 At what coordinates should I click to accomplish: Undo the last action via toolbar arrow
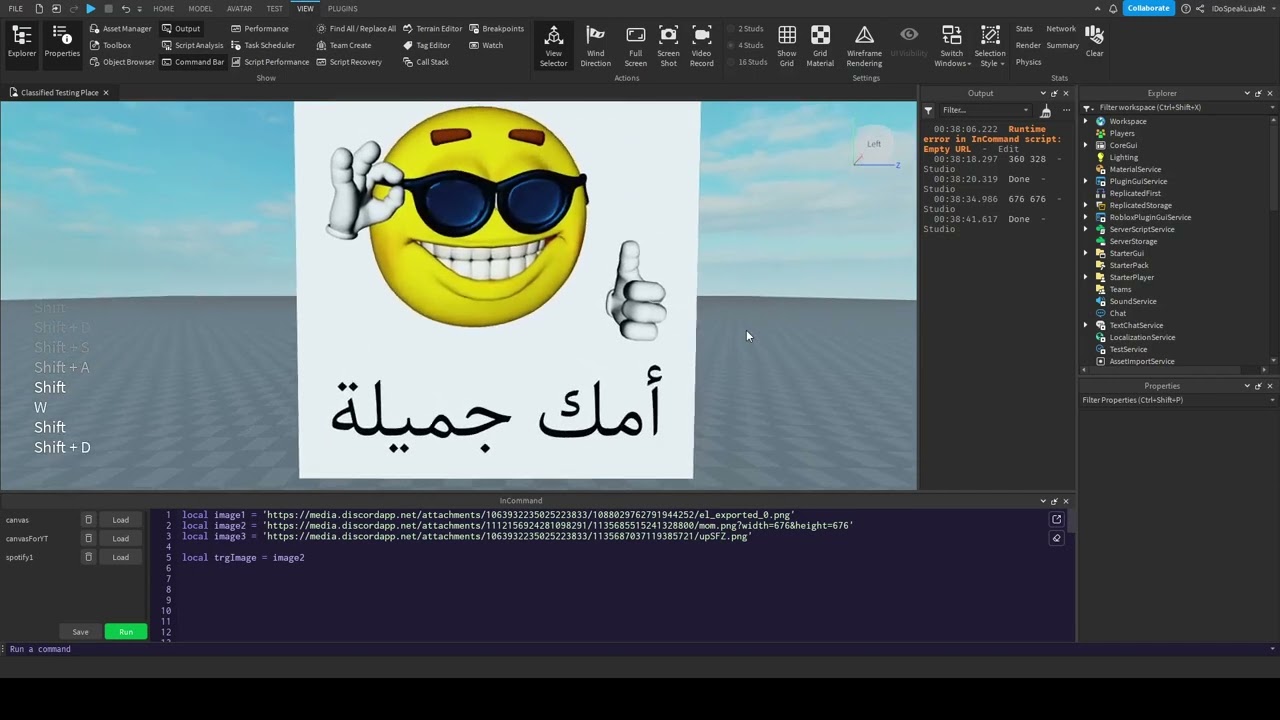pos(125,8)
